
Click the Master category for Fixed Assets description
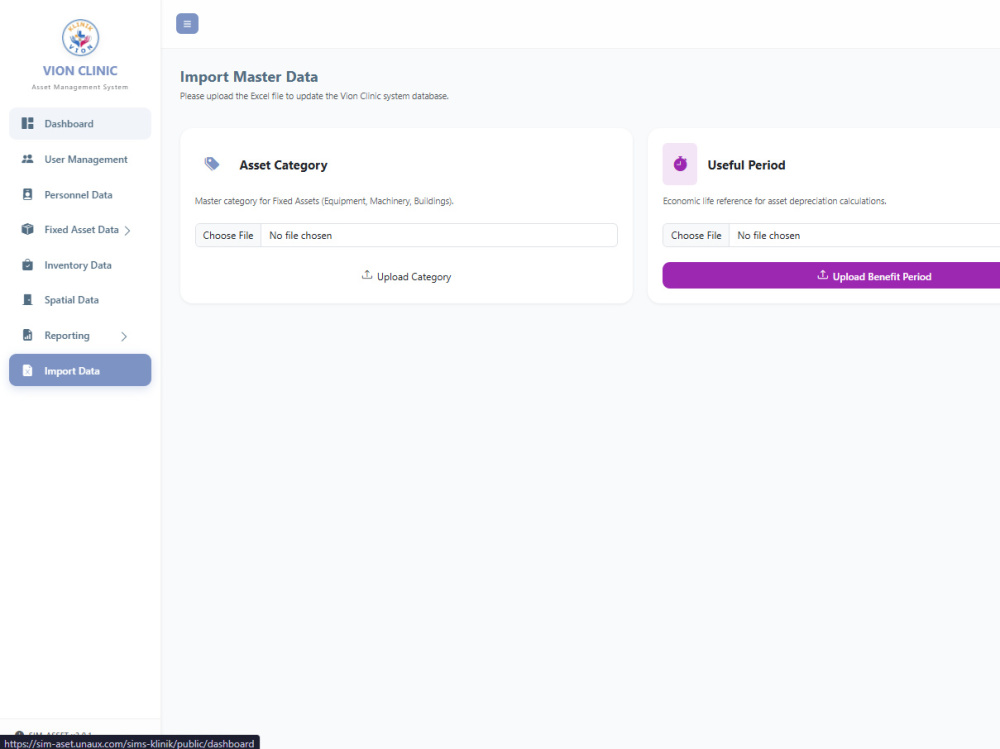click(324, 200)
